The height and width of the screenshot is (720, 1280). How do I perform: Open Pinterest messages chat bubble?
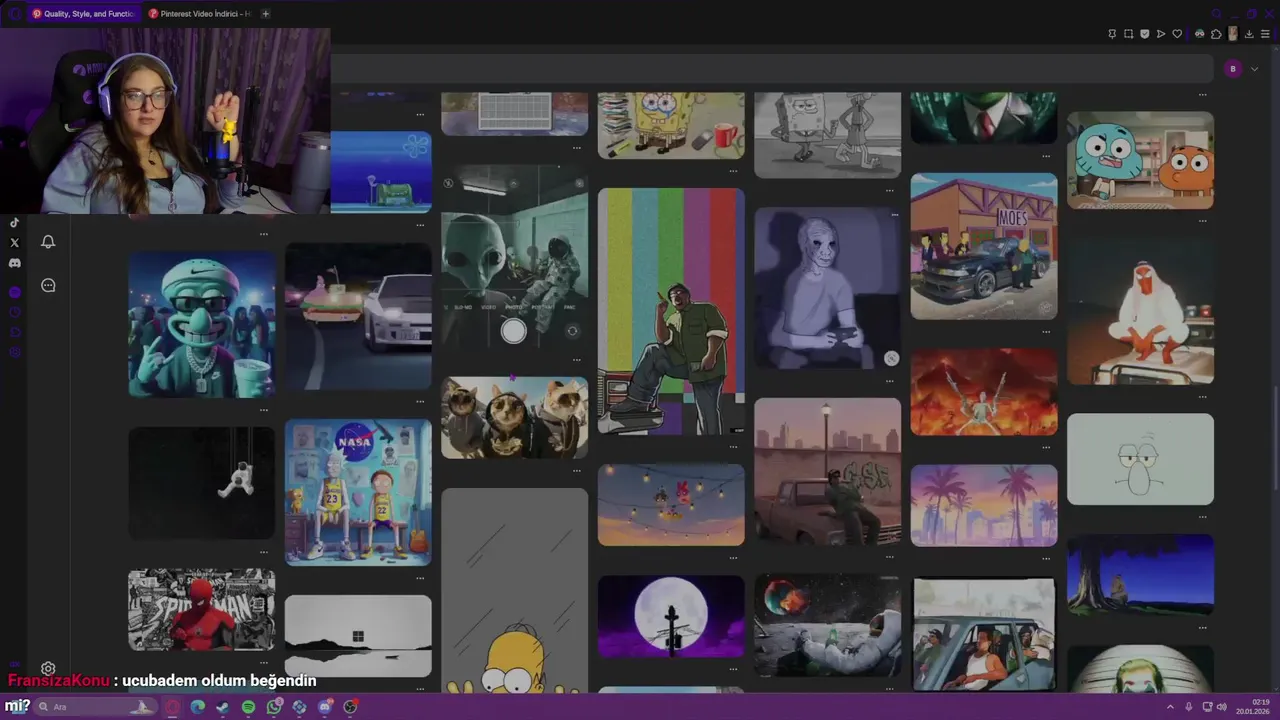[x=48, y=285]
